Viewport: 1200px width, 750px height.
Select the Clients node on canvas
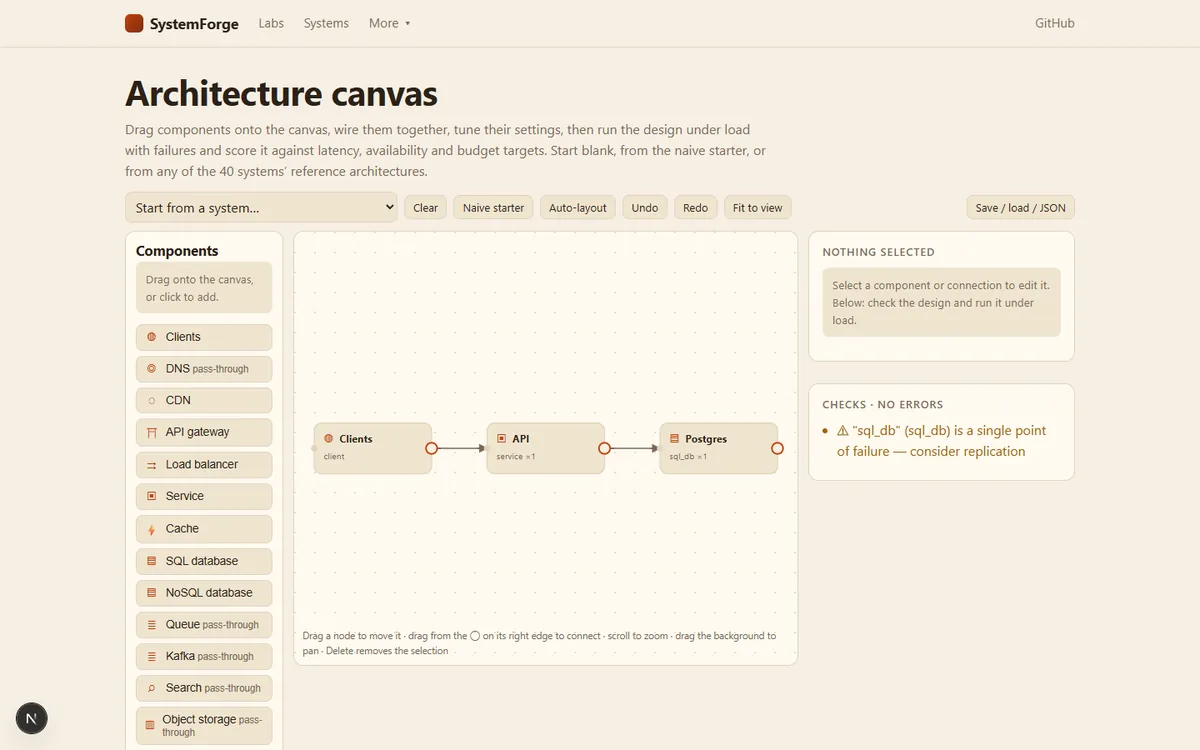[373, 448]
